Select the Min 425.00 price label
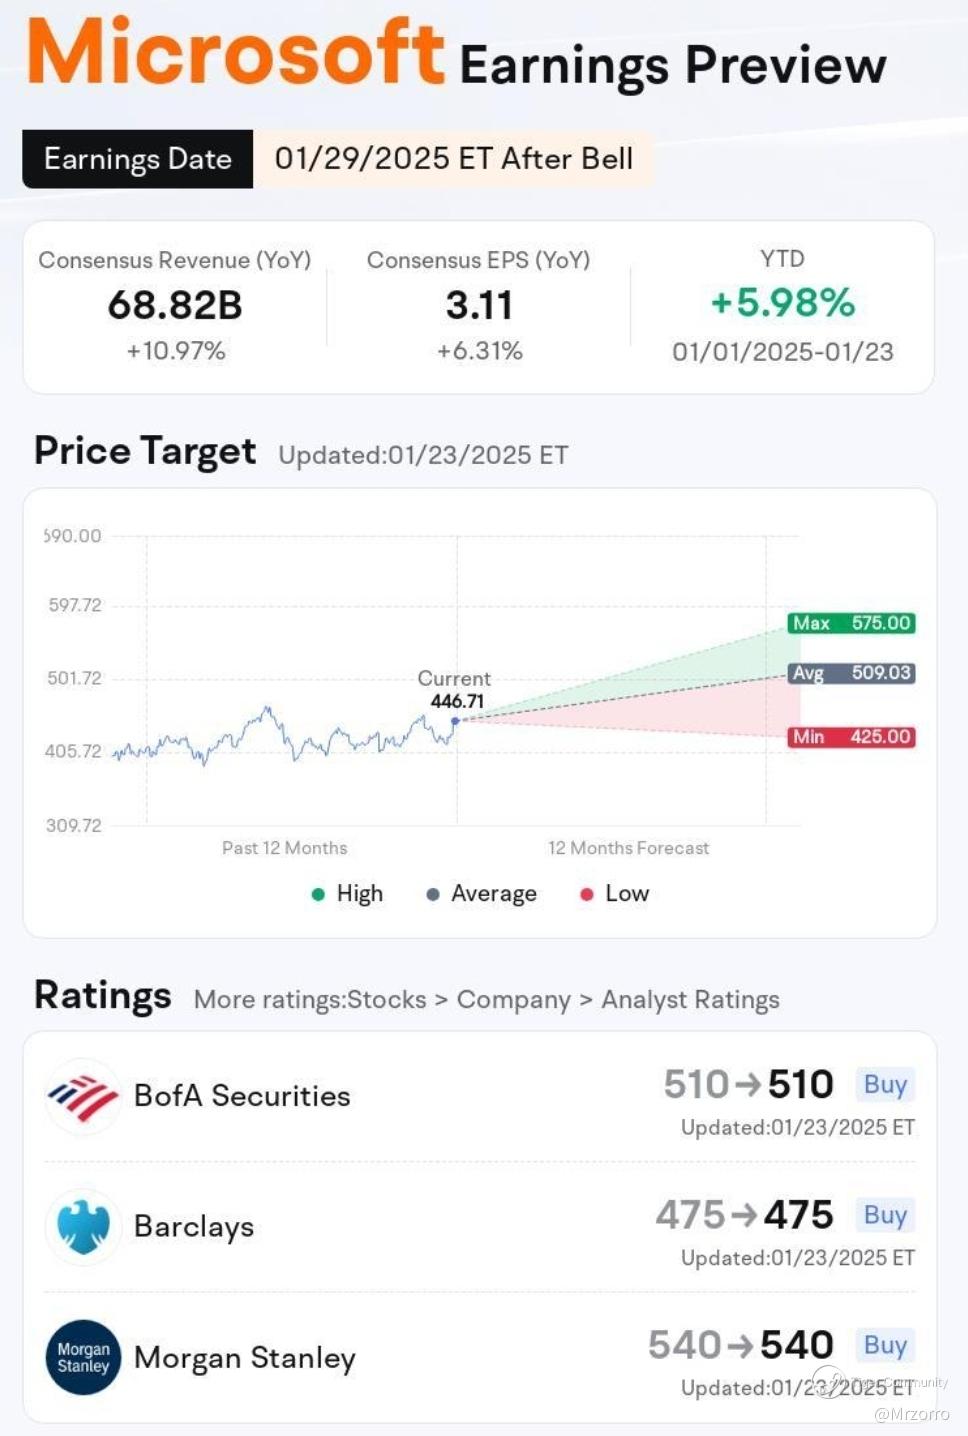The width and height of the screenshot is (968, 1436). click(852, 737)
